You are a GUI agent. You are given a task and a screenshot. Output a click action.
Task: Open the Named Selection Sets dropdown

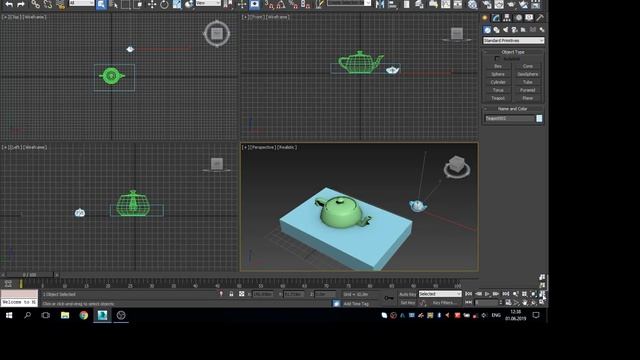(x=349, y=3)
